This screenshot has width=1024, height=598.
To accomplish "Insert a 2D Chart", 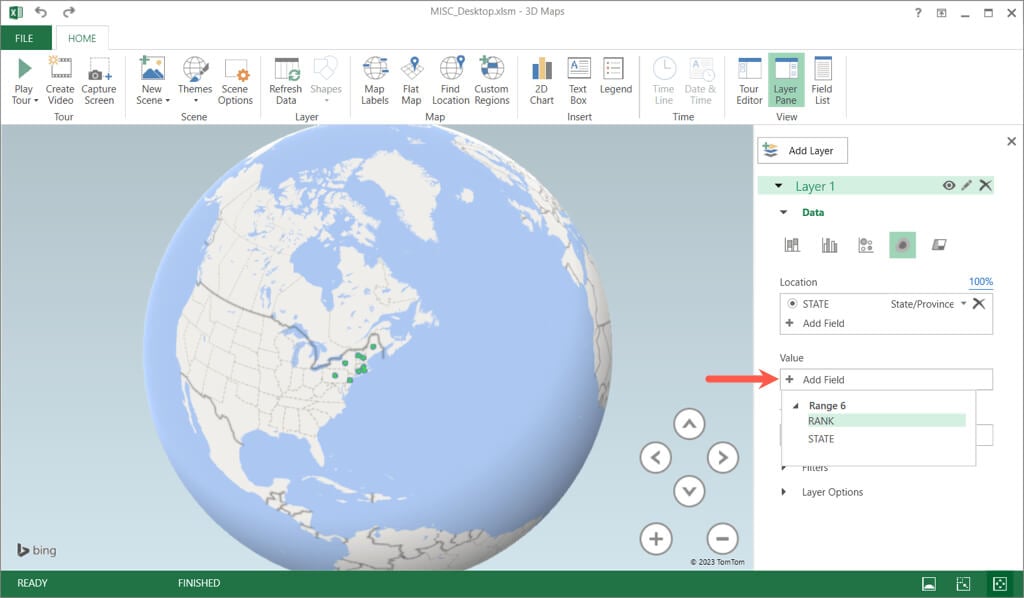I will pos(542,81).
